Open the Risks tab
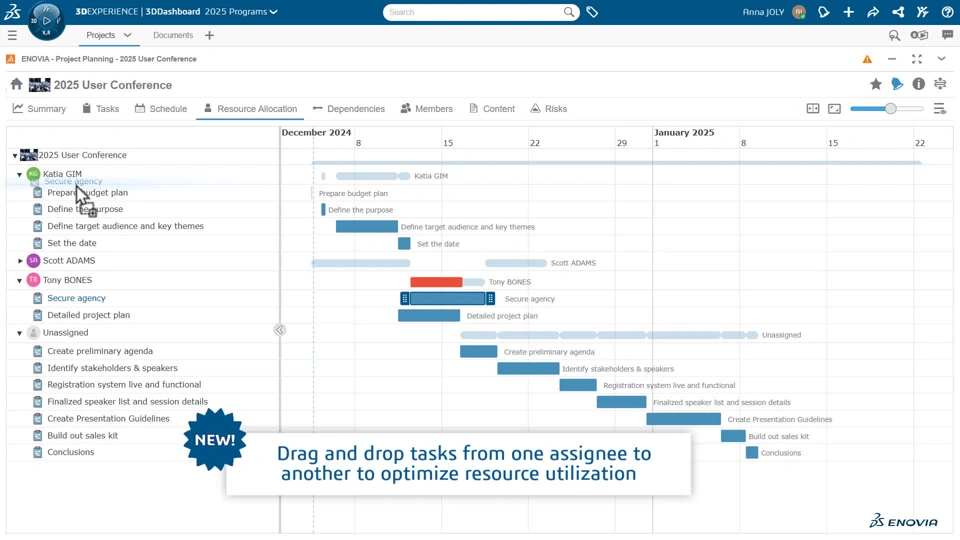 tap(549, 108)
